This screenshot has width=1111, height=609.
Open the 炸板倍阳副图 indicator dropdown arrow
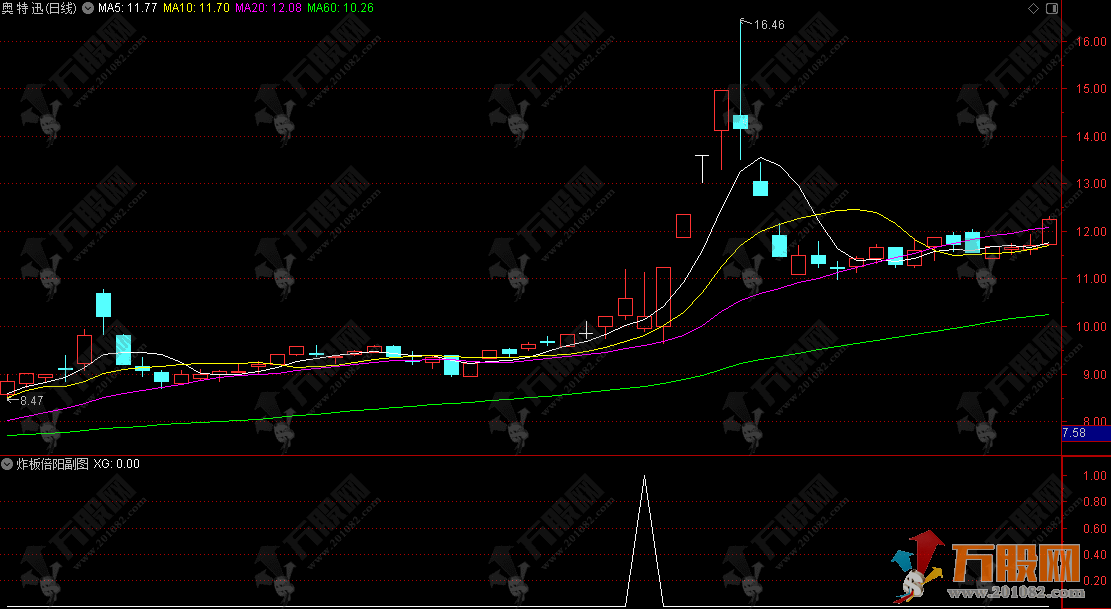[x=8, y=464]
